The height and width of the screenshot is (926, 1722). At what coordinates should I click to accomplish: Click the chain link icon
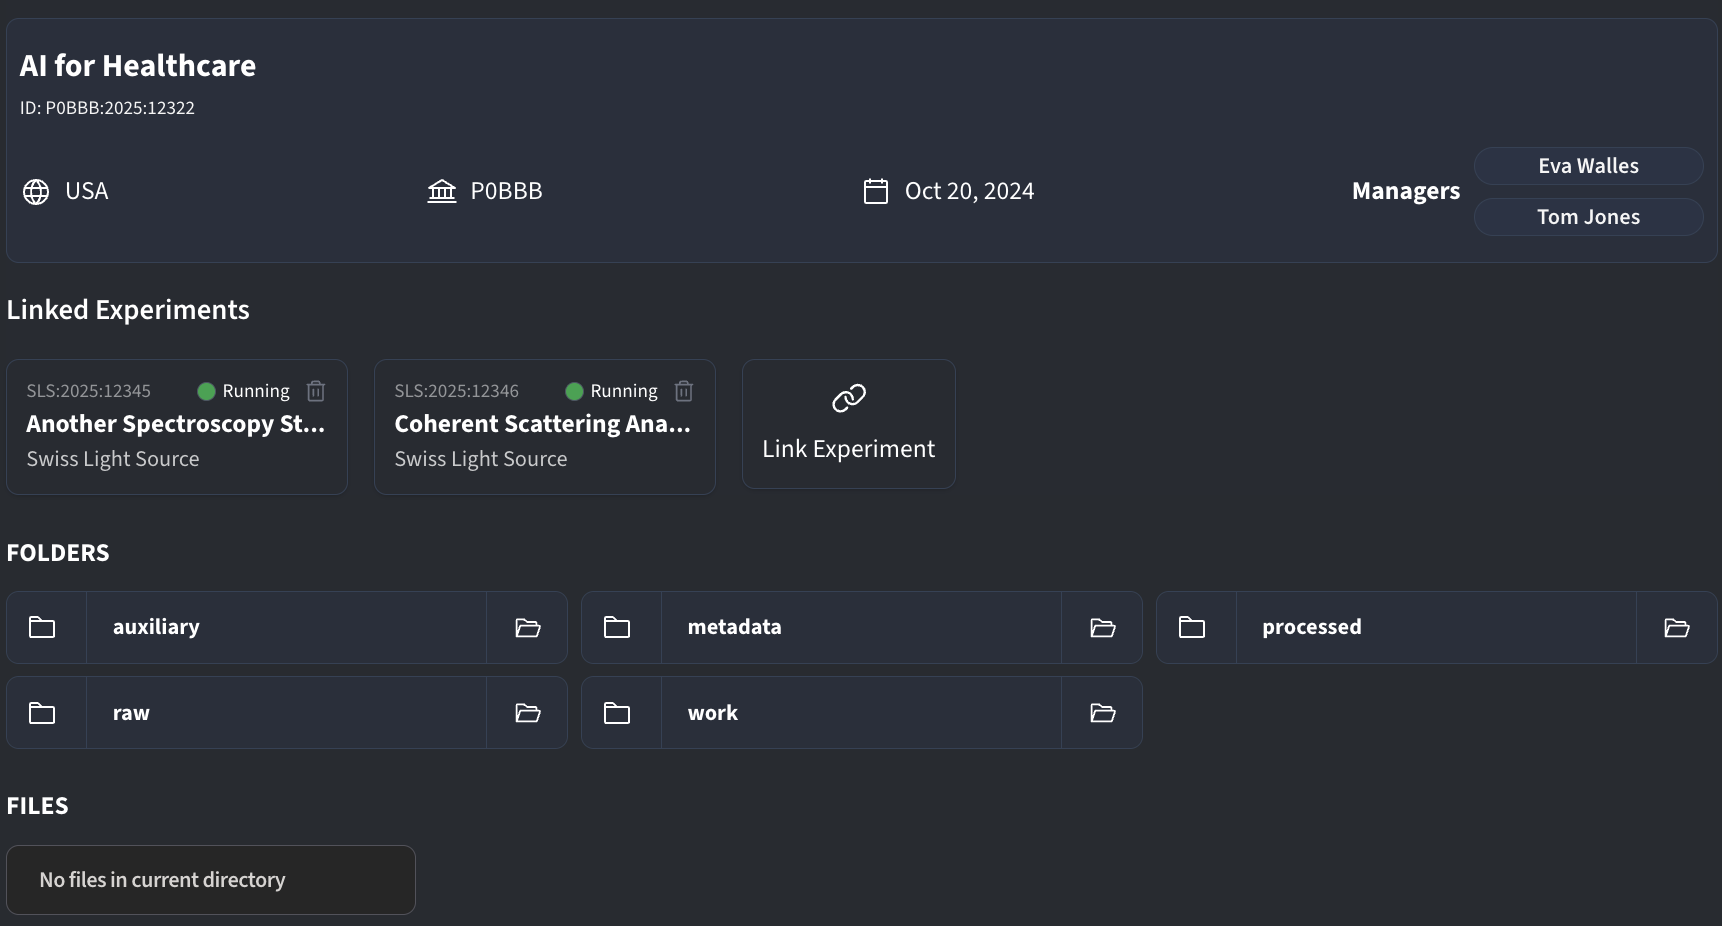coord(849,398)
